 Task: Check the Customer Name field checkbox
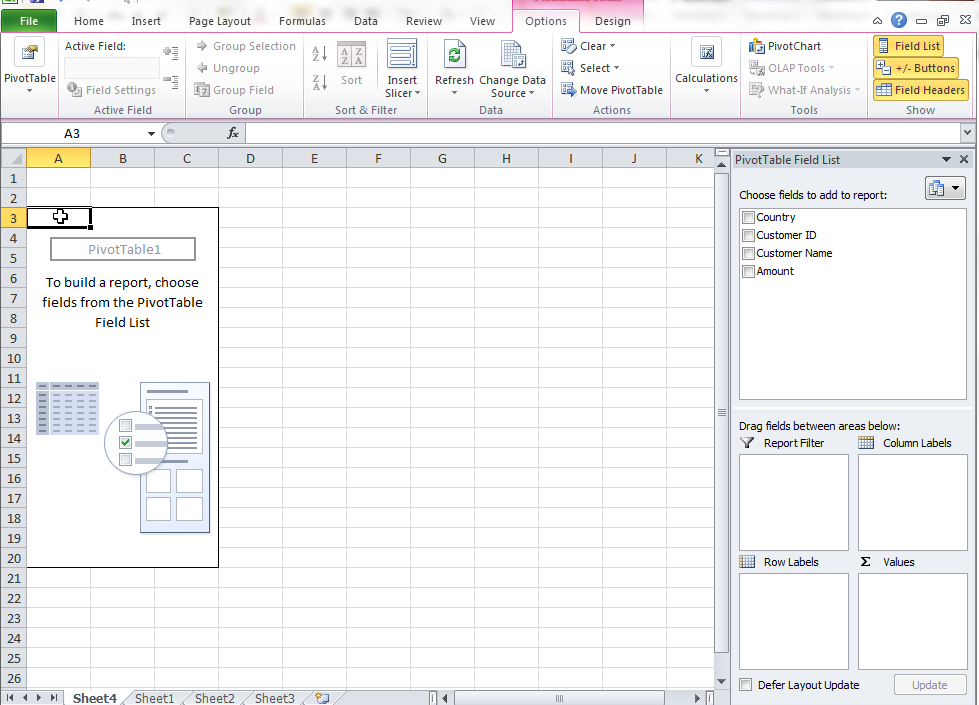pyautogui.click(x=748, y=254)
